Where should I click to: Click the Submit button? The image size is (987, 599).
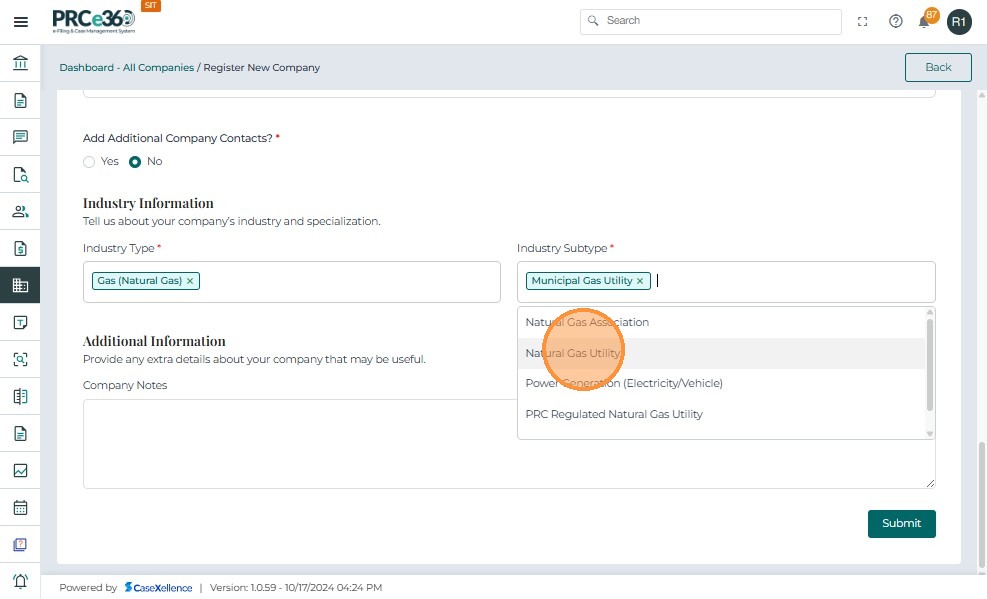(x=901, y=523)
